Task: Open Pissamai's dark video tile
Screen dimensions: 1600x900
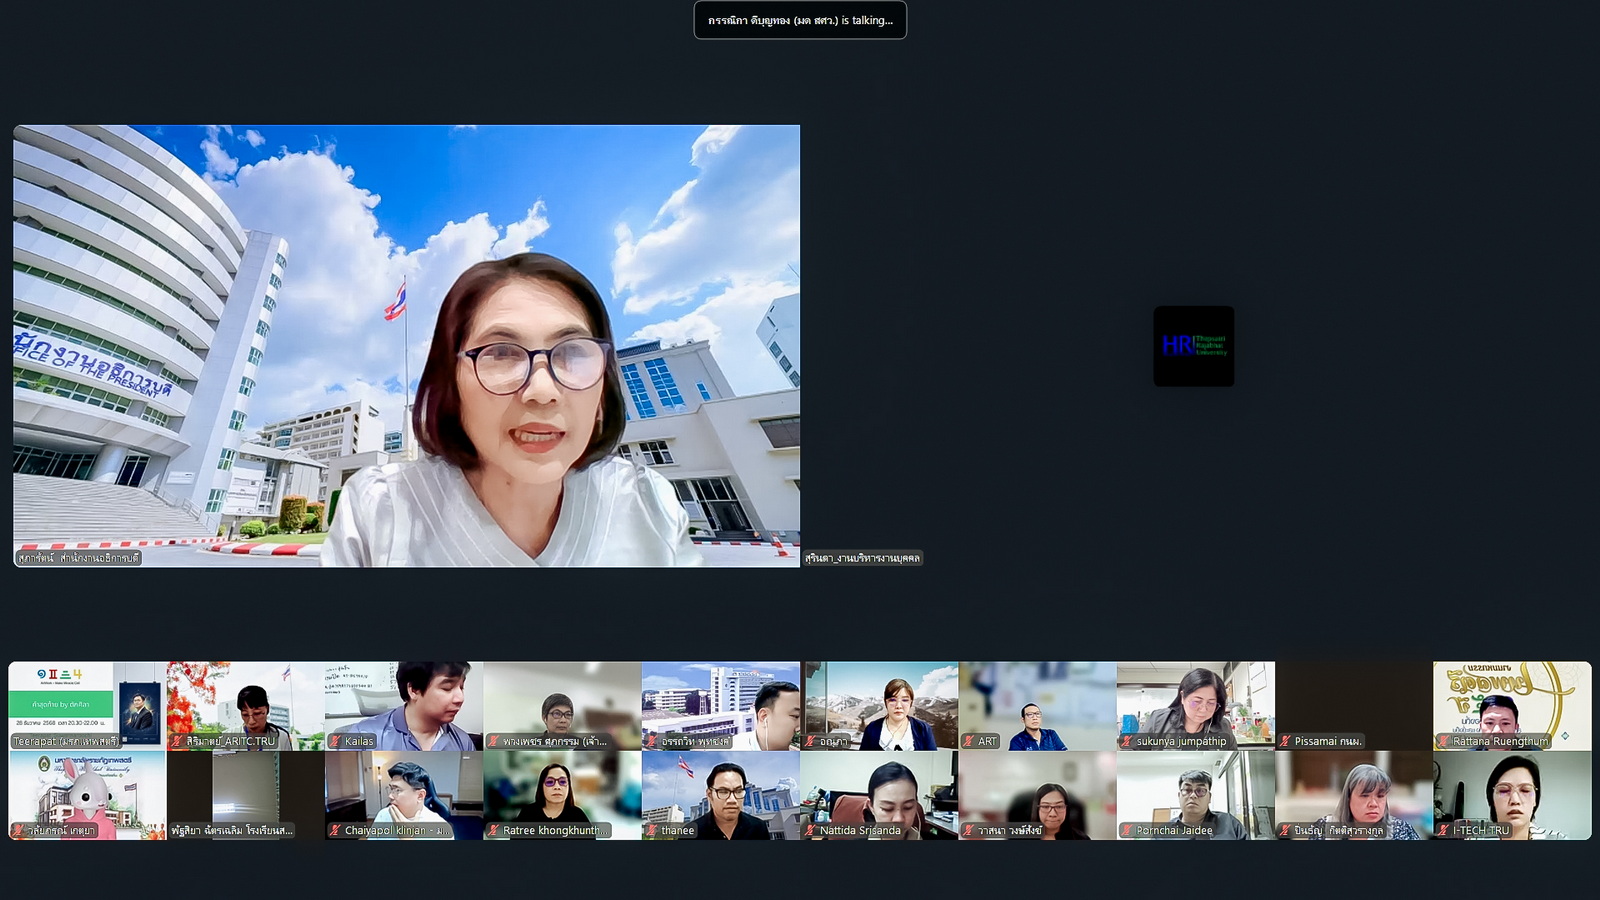Action: tap(1353, 705)
